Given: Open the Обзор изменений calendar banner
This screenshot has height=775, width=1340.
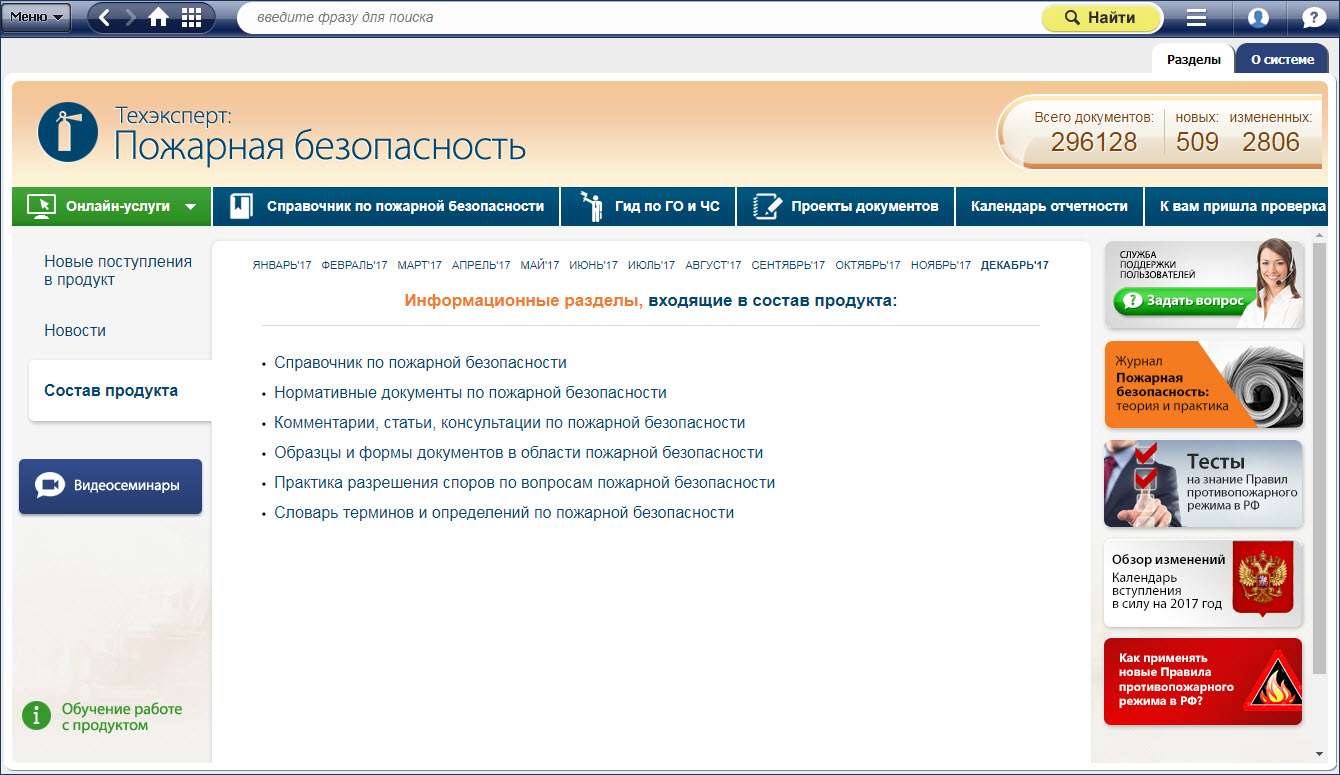Looking at the screenshot, I should 1204,584.
